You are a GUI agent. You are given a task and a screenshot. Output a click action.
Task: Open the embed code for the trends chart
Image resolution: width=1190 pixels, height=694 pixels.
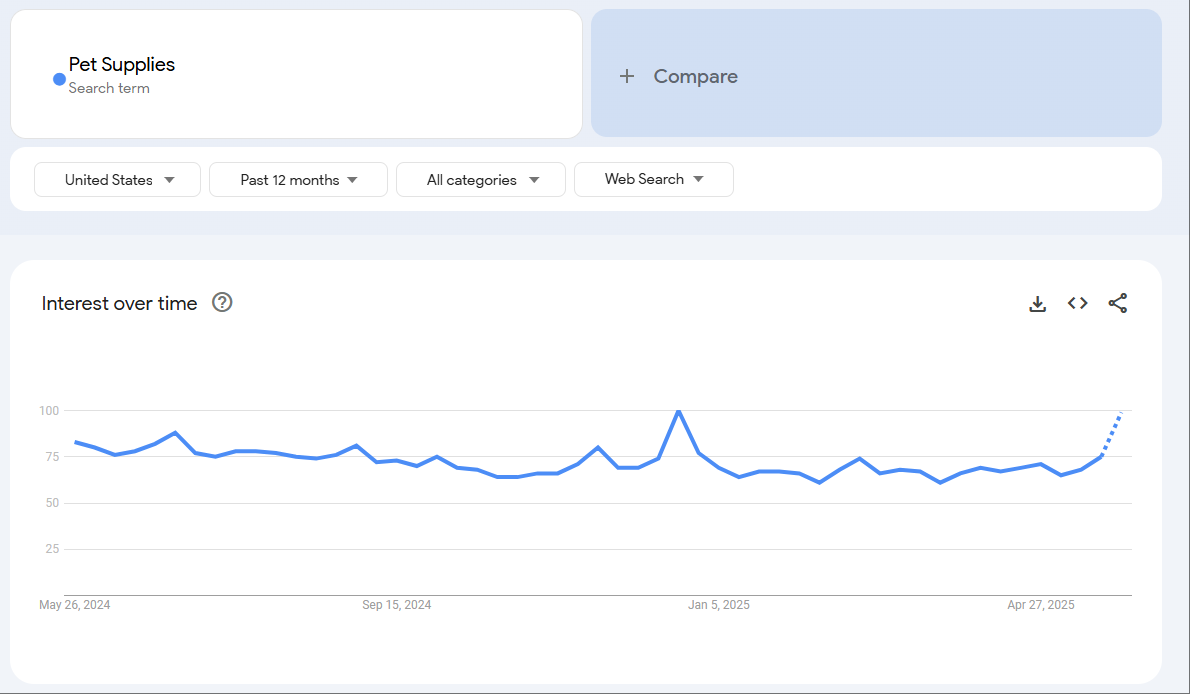point(1077,303)
